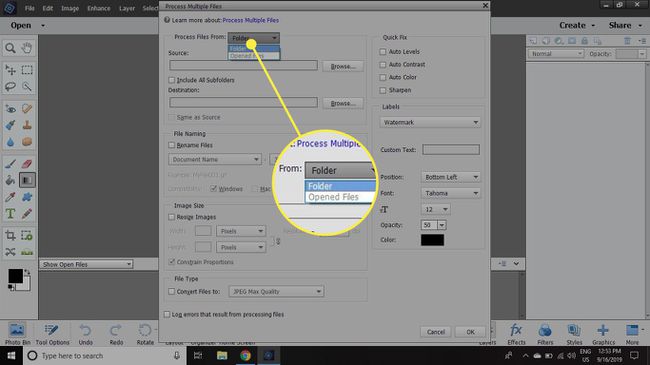This screenshot has height=365, width=650.
Task: Confirm the dialog with OK
Action: pyautogui.click(x=470, y=332)
